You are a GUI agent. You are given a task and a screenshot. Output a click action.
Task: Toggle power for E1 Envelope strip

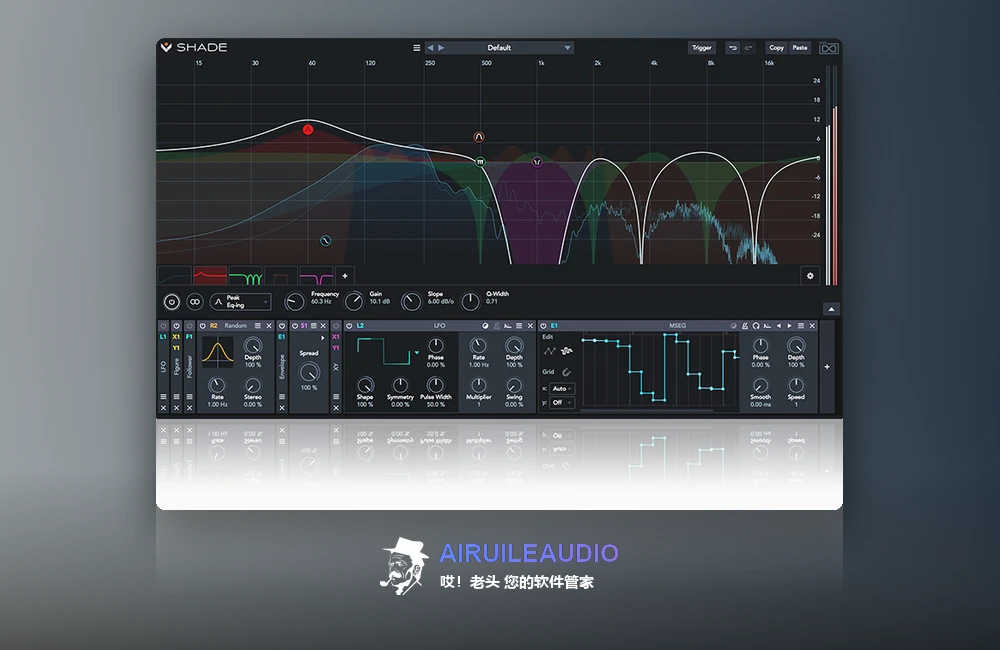click(x=282, y=326)
